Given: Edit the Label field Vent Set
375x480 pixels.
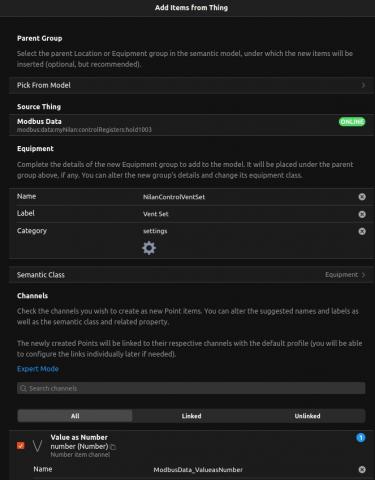Looking at the screenshot, I should 247,214.
